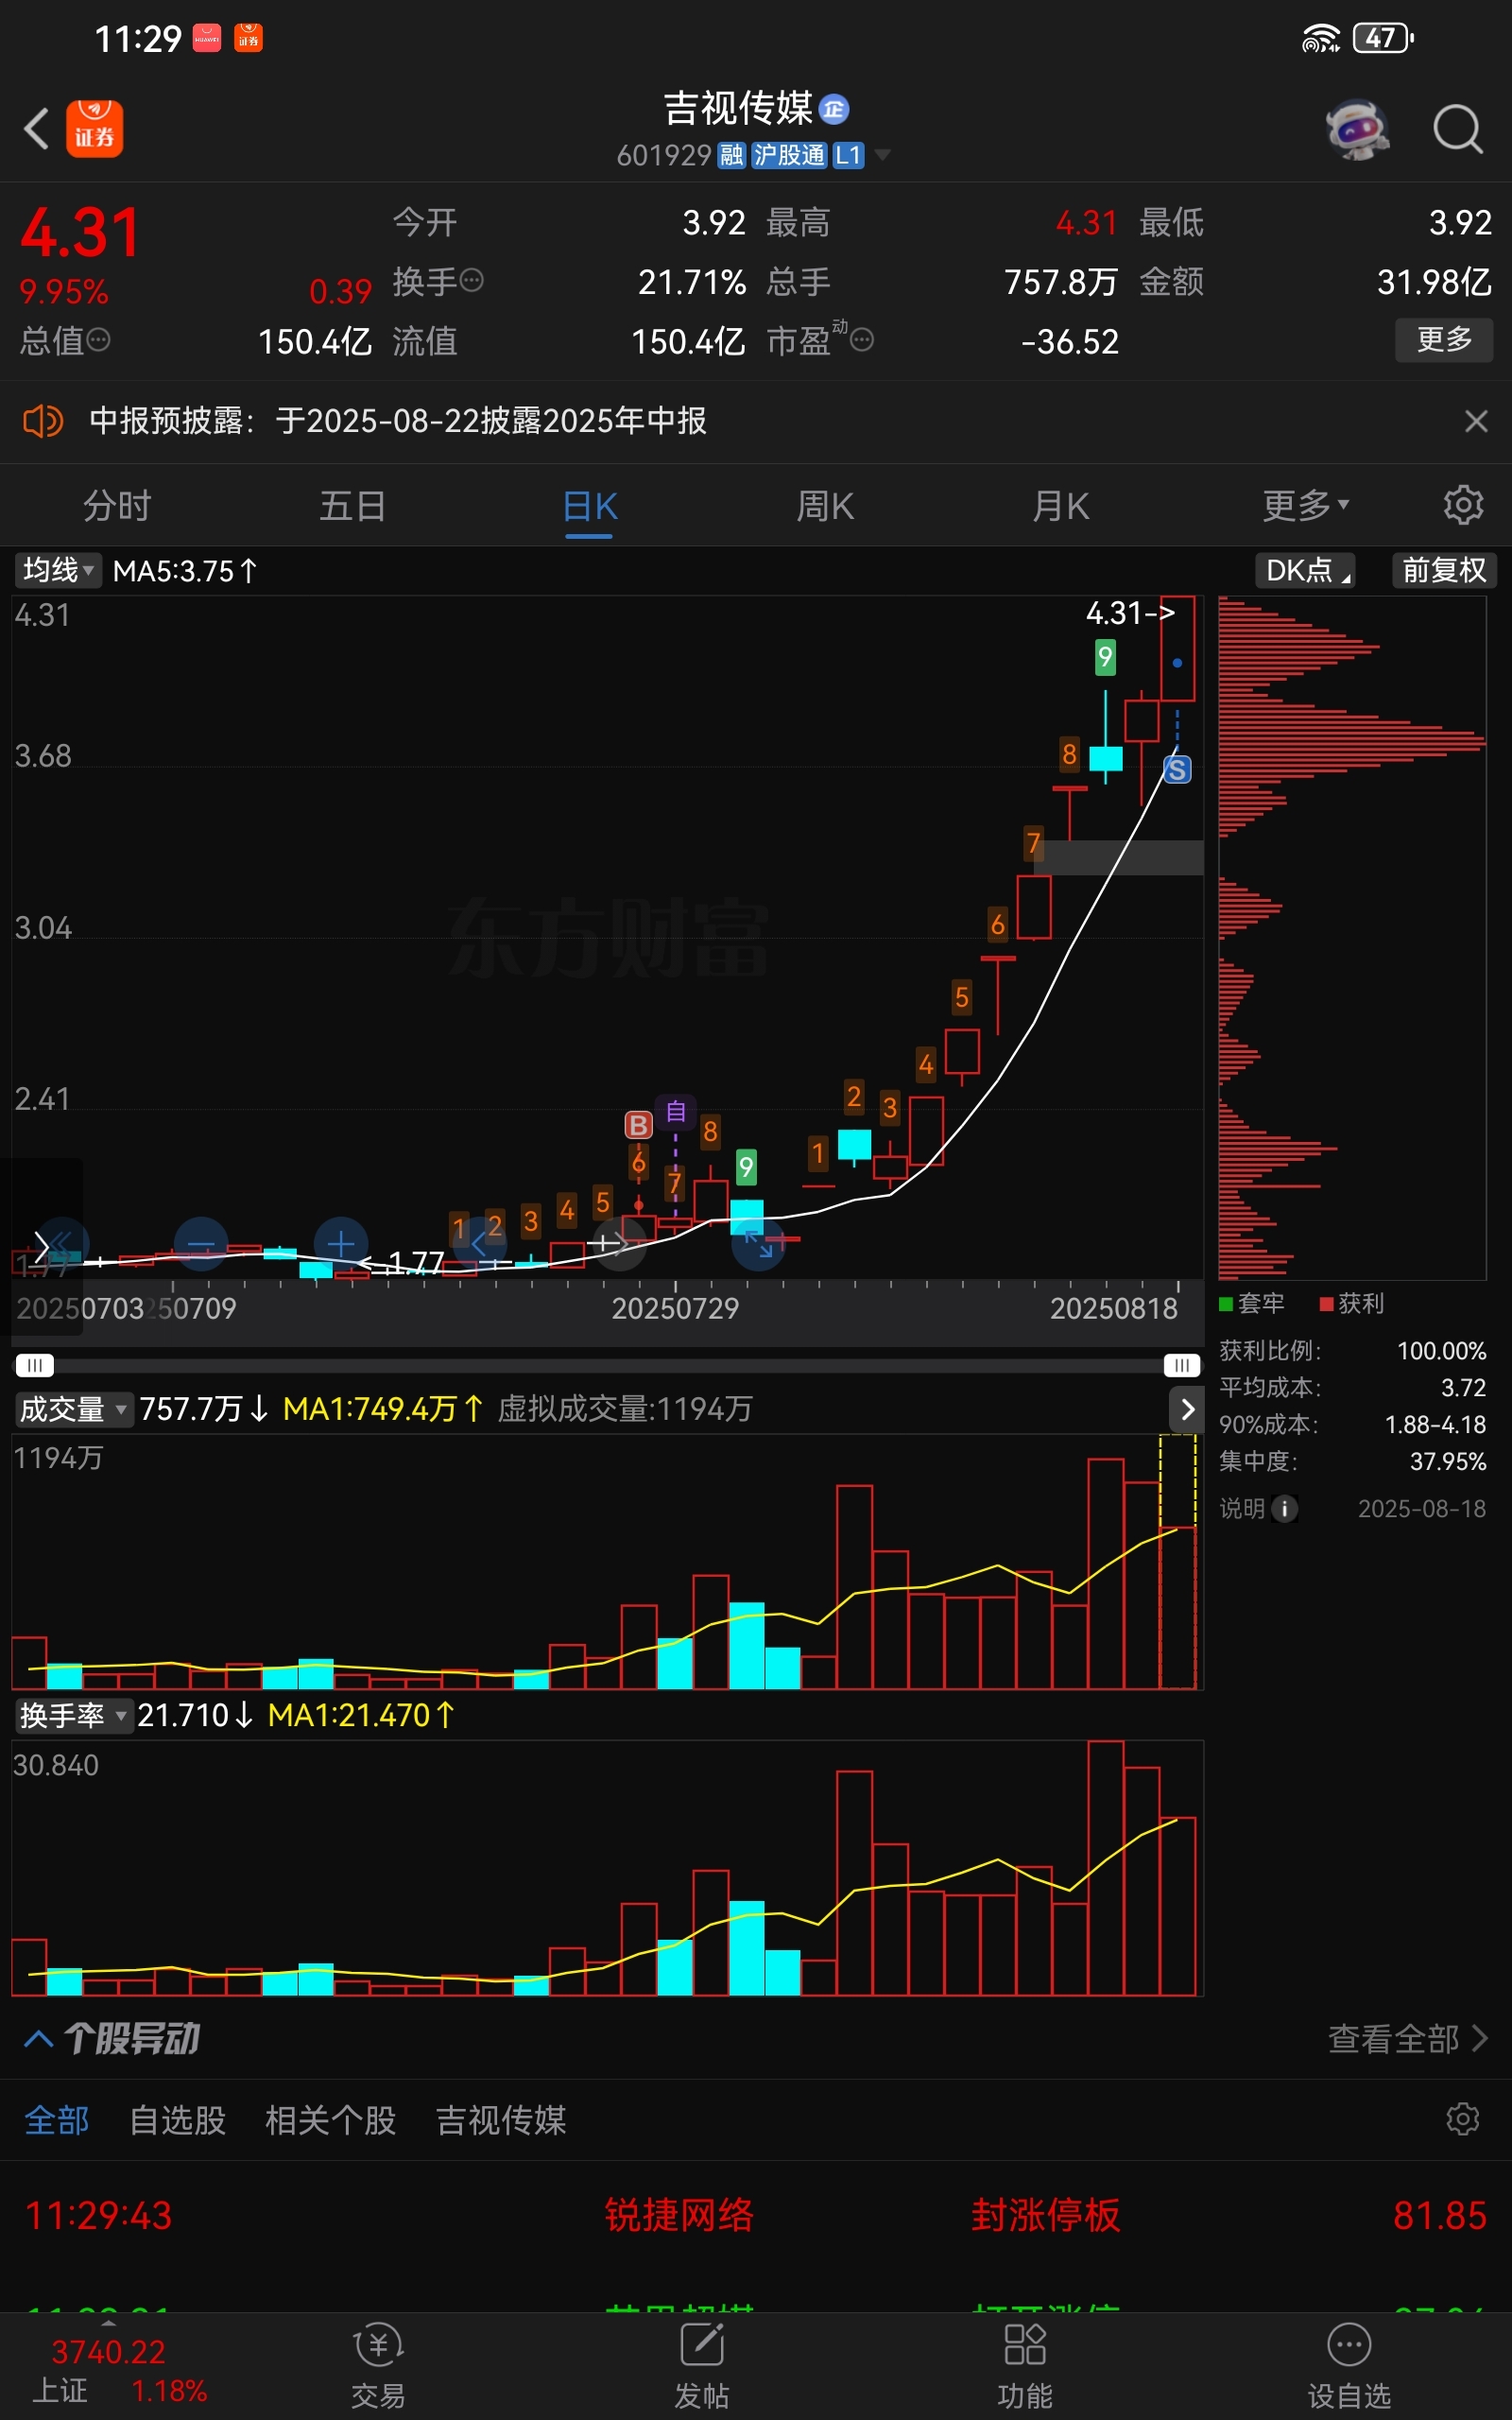Switch to the 分时 tab
1512x2420 pixels.
[x=117, y=506]
